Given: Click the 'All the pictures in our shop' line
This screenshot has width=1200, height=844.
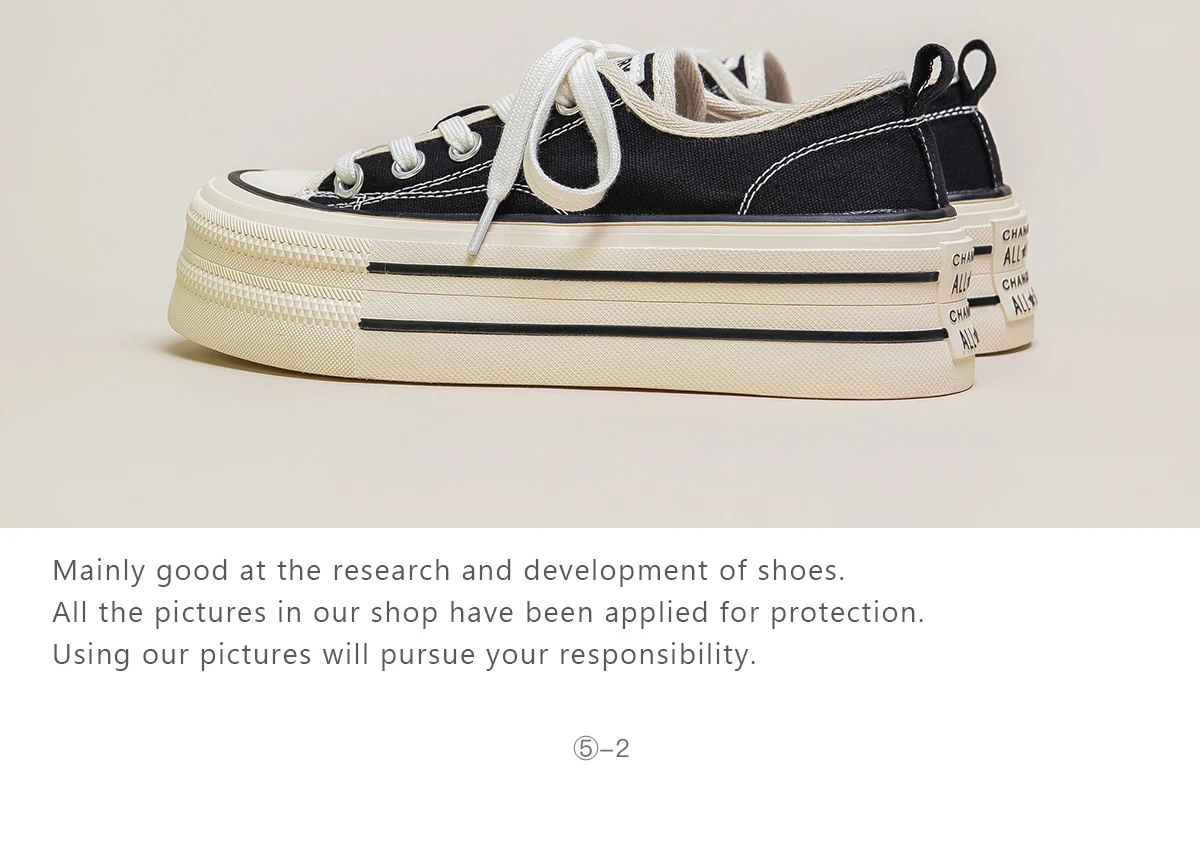Looking at the screenshot, I should coord(488,612).
